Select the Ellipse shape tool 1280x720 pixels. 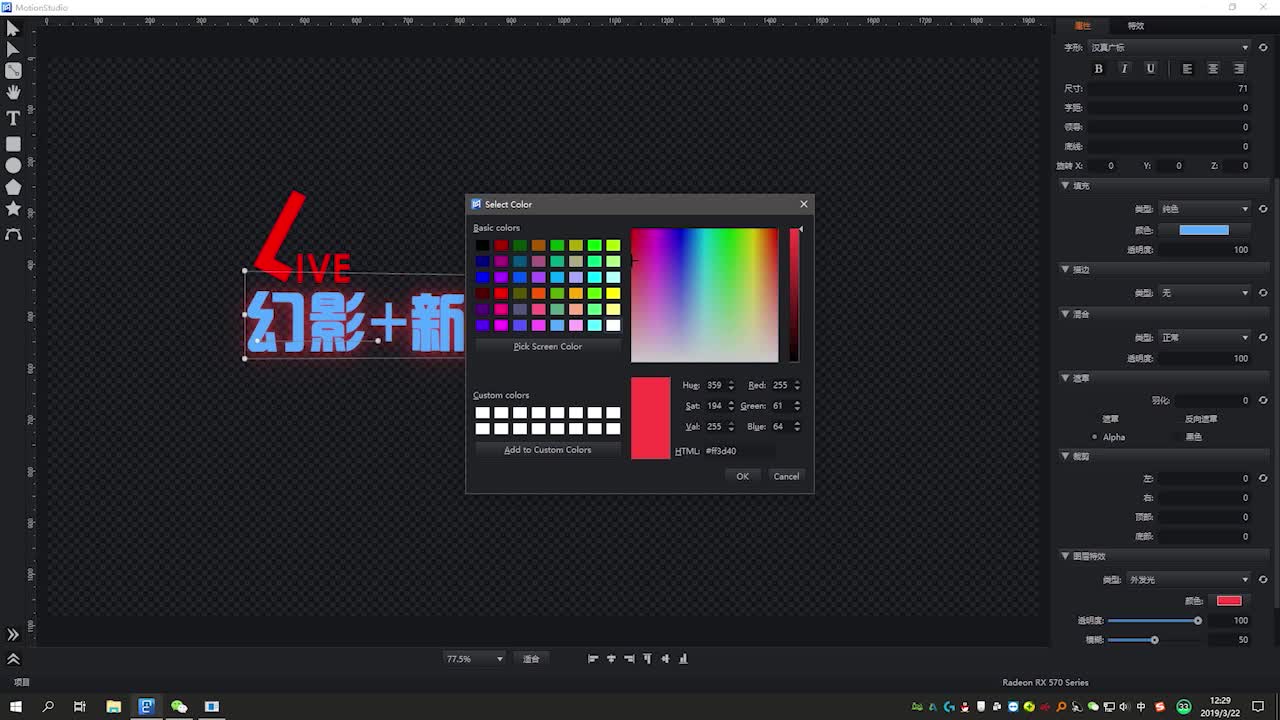[x=13, y=165]
